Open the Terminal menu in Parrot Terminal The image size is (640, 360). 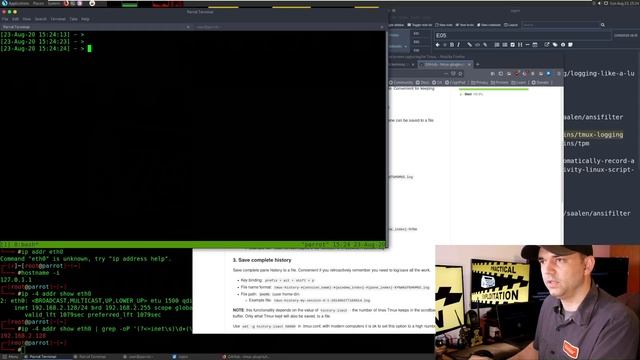coord(58,19)
